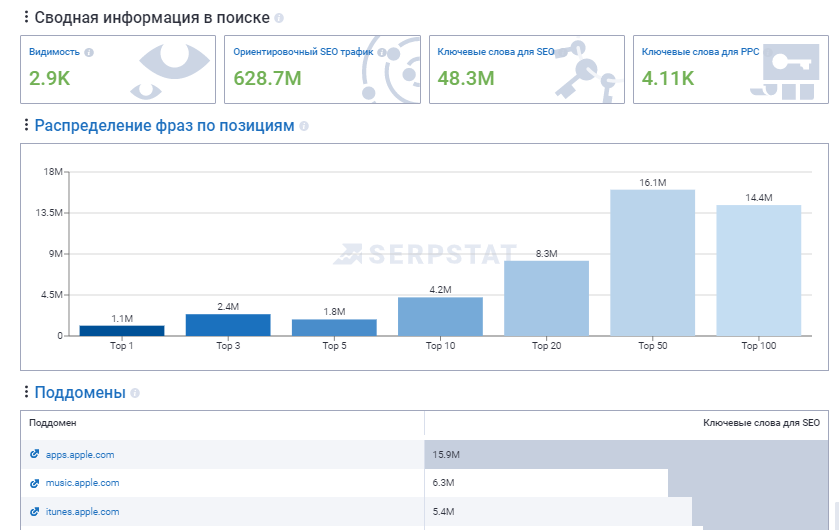Click the info icon beside Поддомены heading

pos(135,394)
